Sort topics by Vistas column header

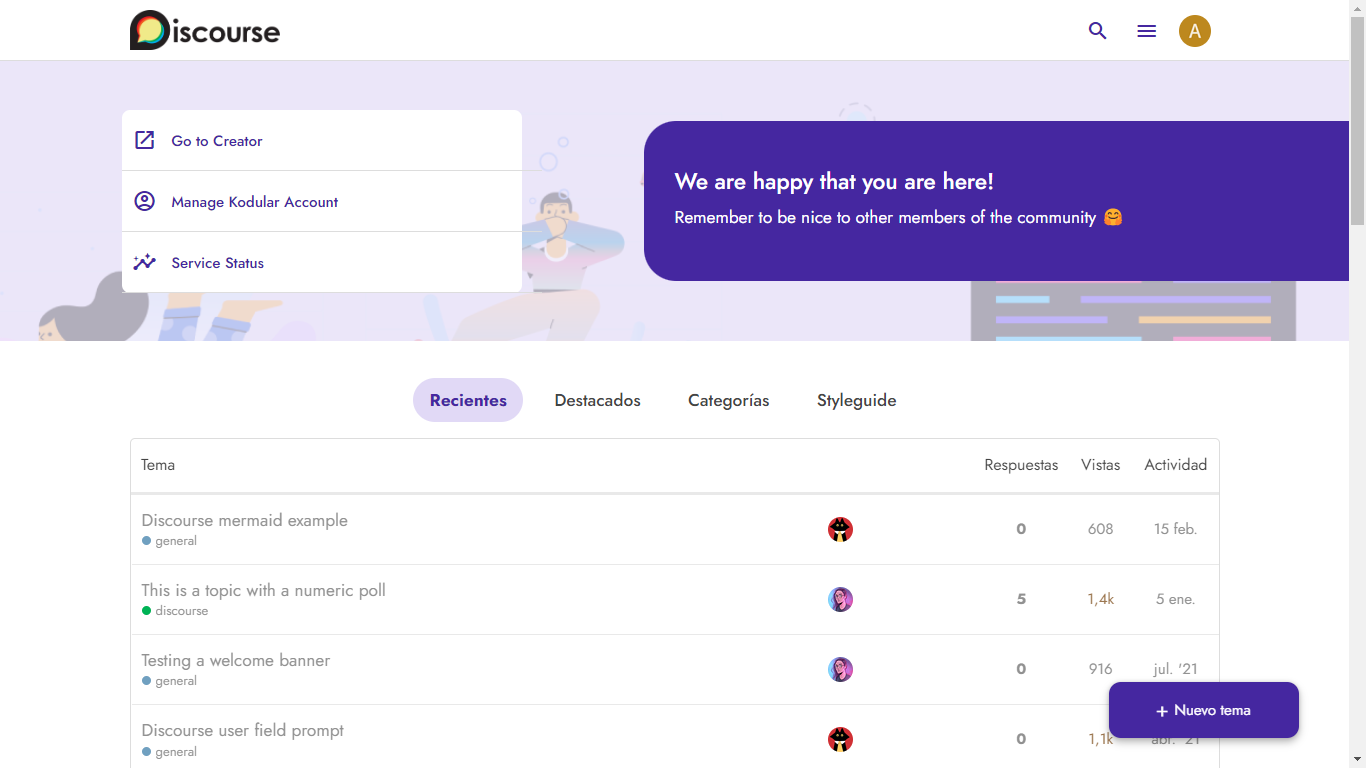(x=1100, y=465)
